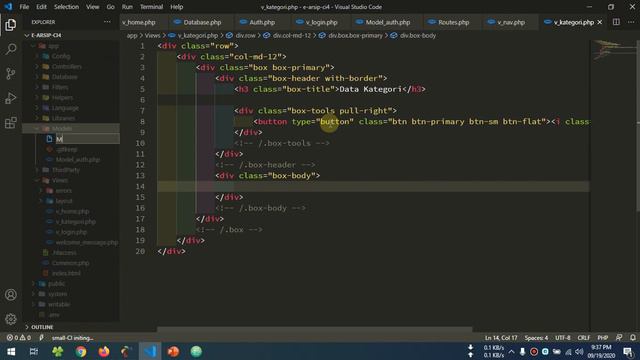
Task: Open the Accounts menu icon
Action: [x=11, y=295]
